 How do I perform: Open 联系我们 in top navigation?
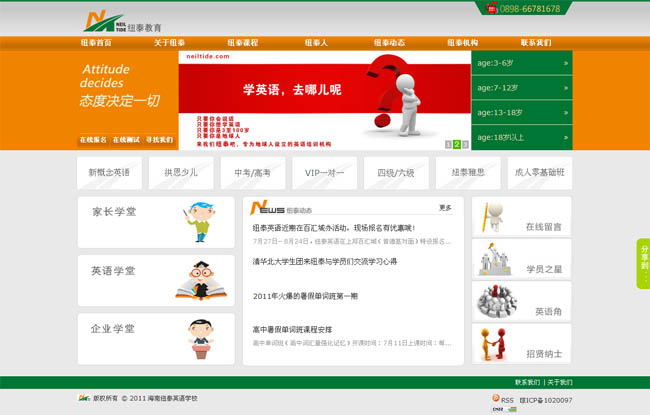click(535, 43)
